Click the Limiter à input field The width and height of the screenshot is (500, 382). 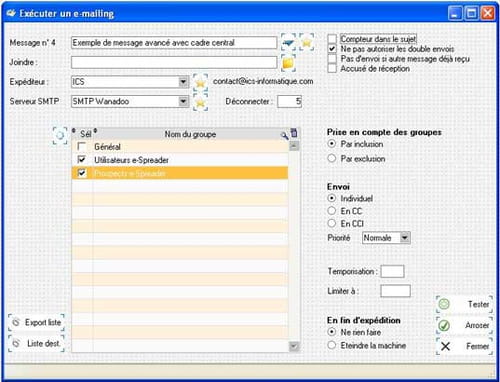pos(395,291)
